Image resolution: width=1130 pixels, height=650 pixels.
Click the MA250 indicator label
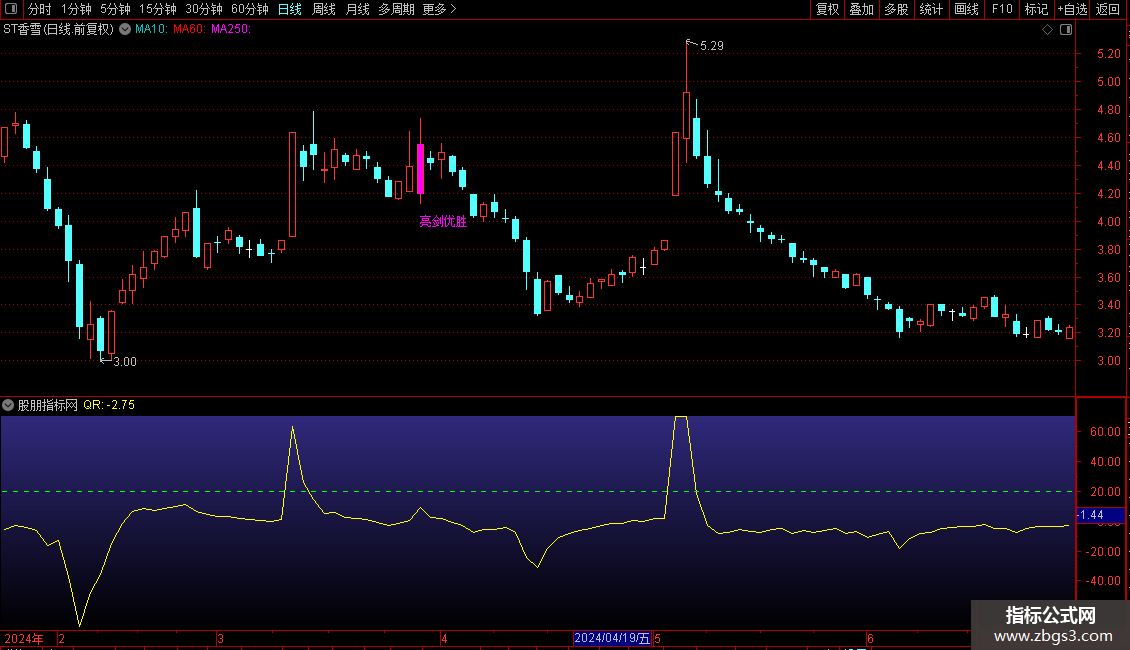coord(231,30)
